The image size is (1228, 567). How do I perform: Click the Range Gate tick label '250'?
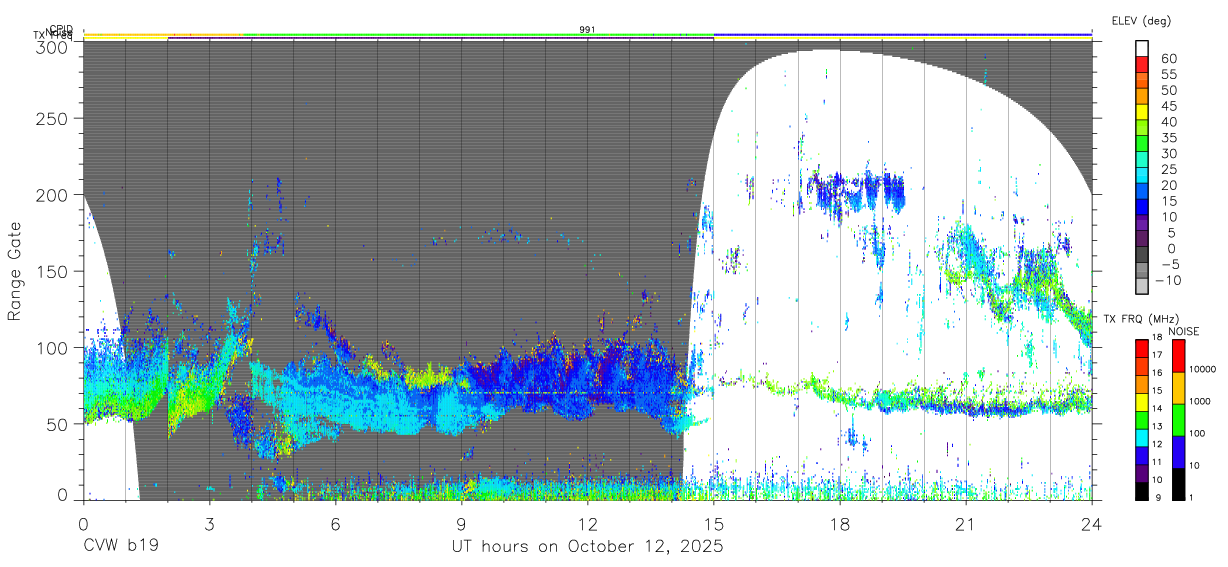click(x=53, y=118)
